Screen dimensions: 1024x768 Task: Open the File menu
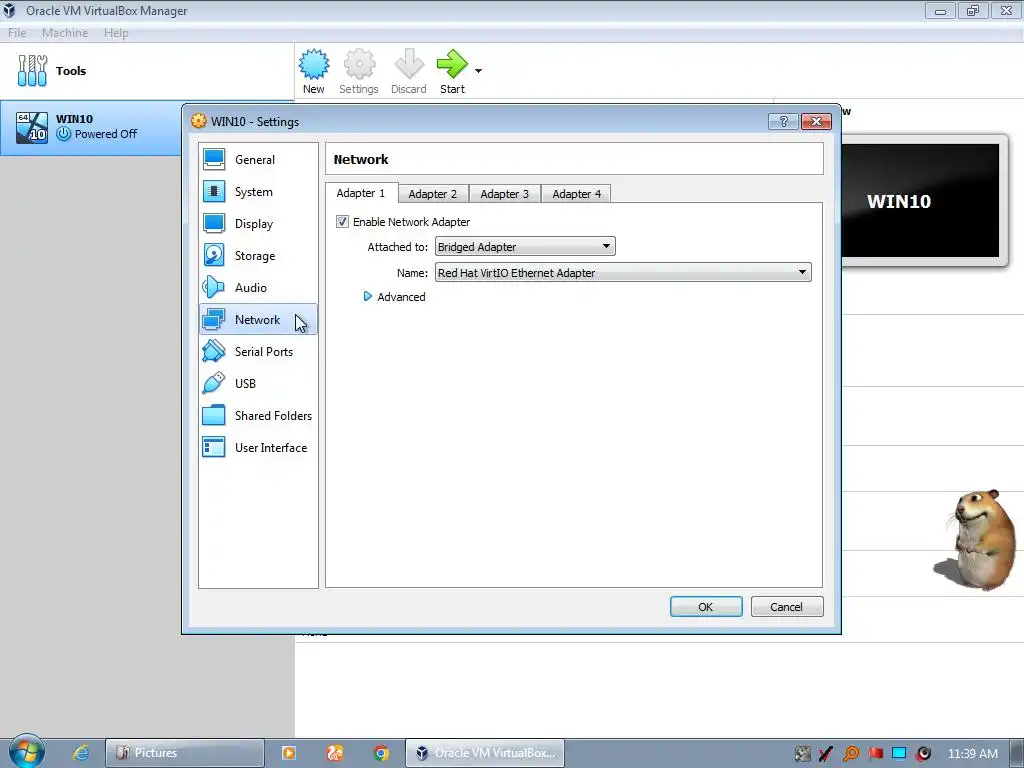pyautogui.click(x=17, y=33)
